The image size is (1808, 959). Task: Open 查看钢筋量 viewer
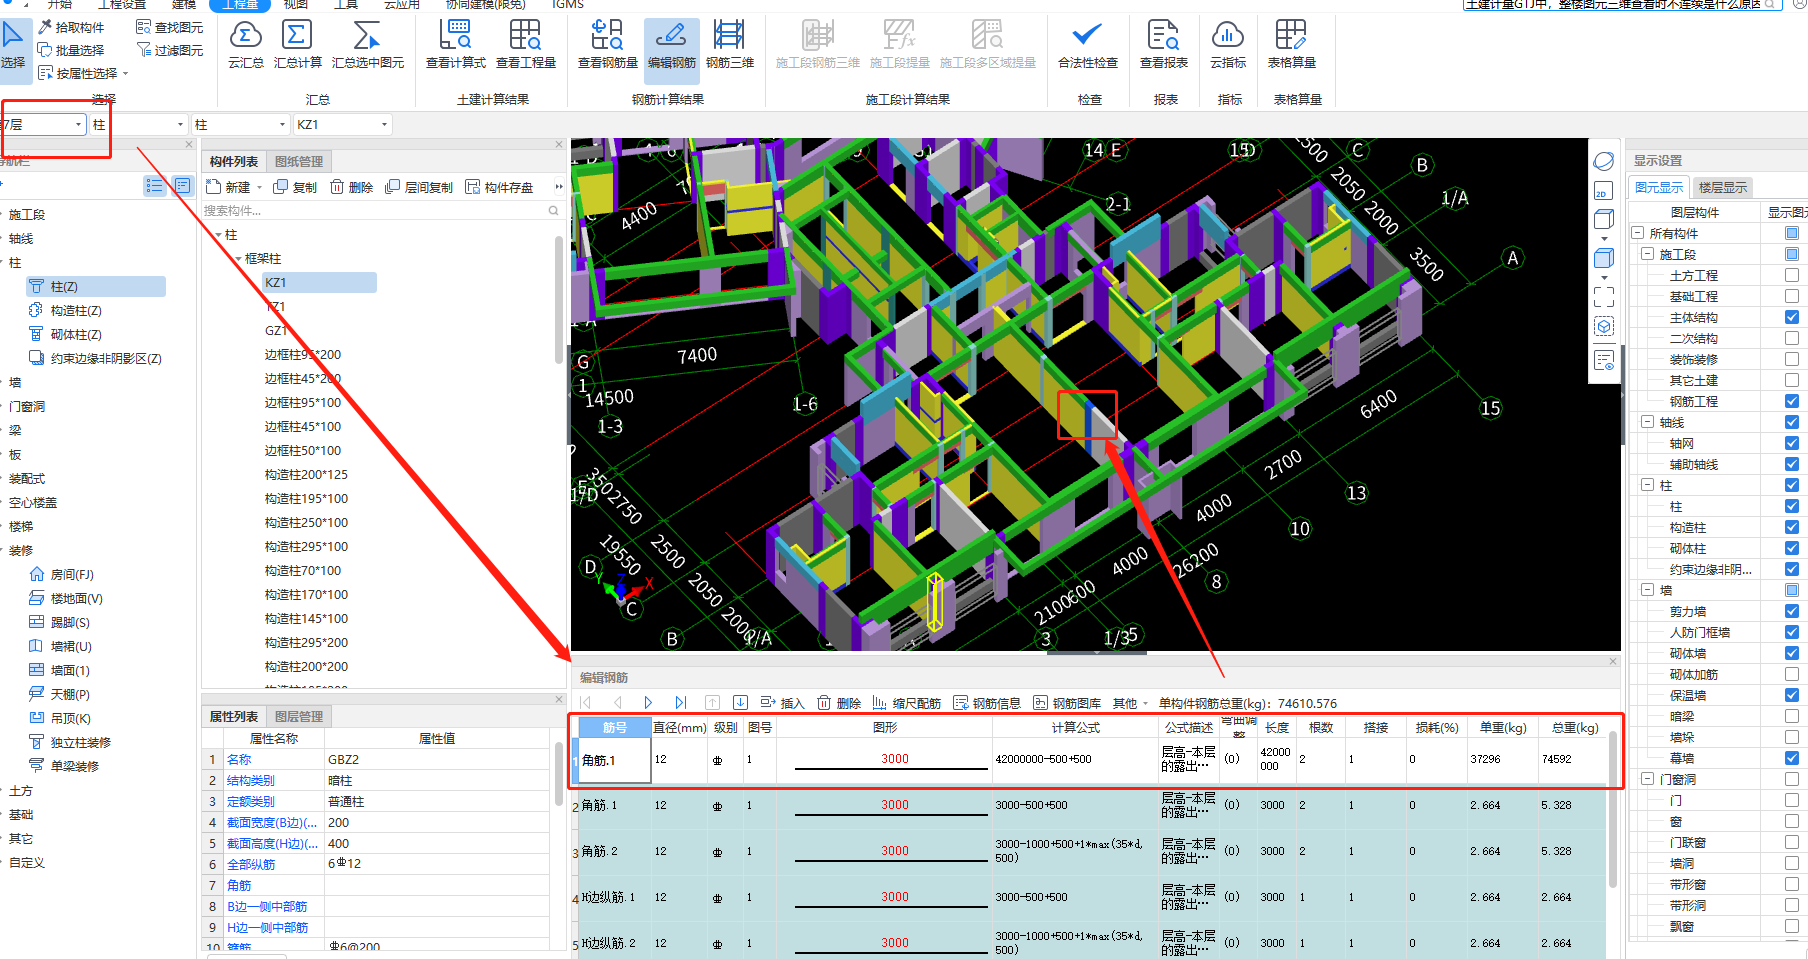pyautogui.click(x=608, y=46)
